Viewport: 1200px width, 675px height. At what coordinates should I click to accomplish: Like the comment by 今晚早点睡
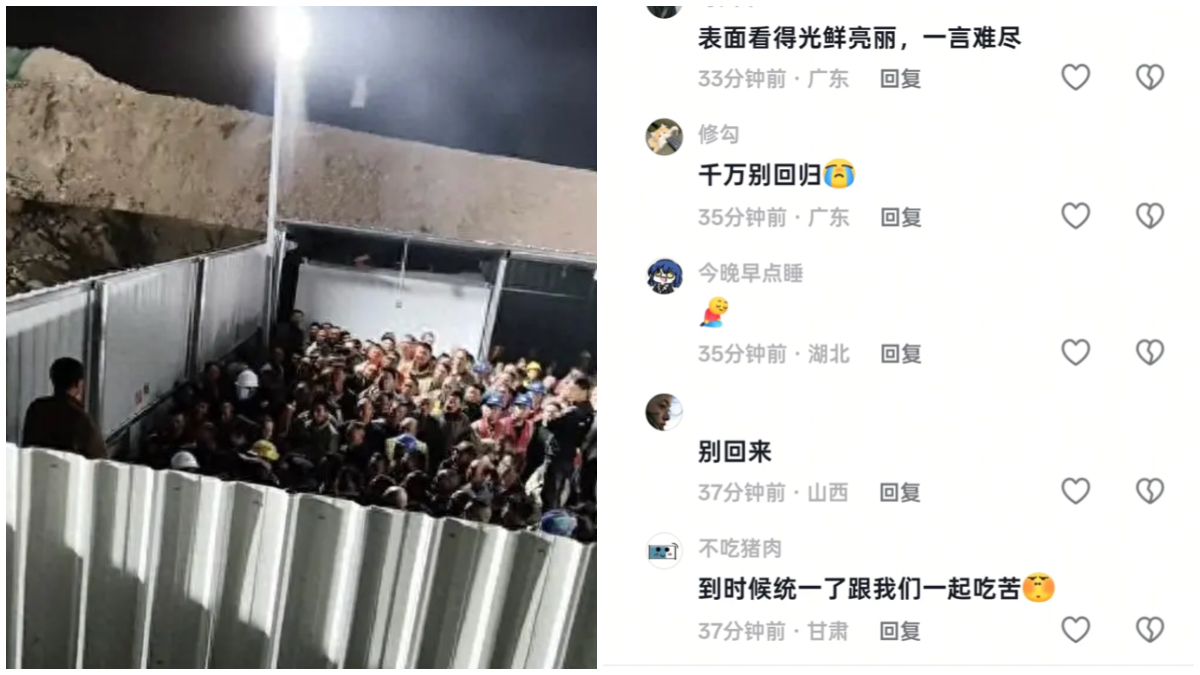[x=1075, y=352]
